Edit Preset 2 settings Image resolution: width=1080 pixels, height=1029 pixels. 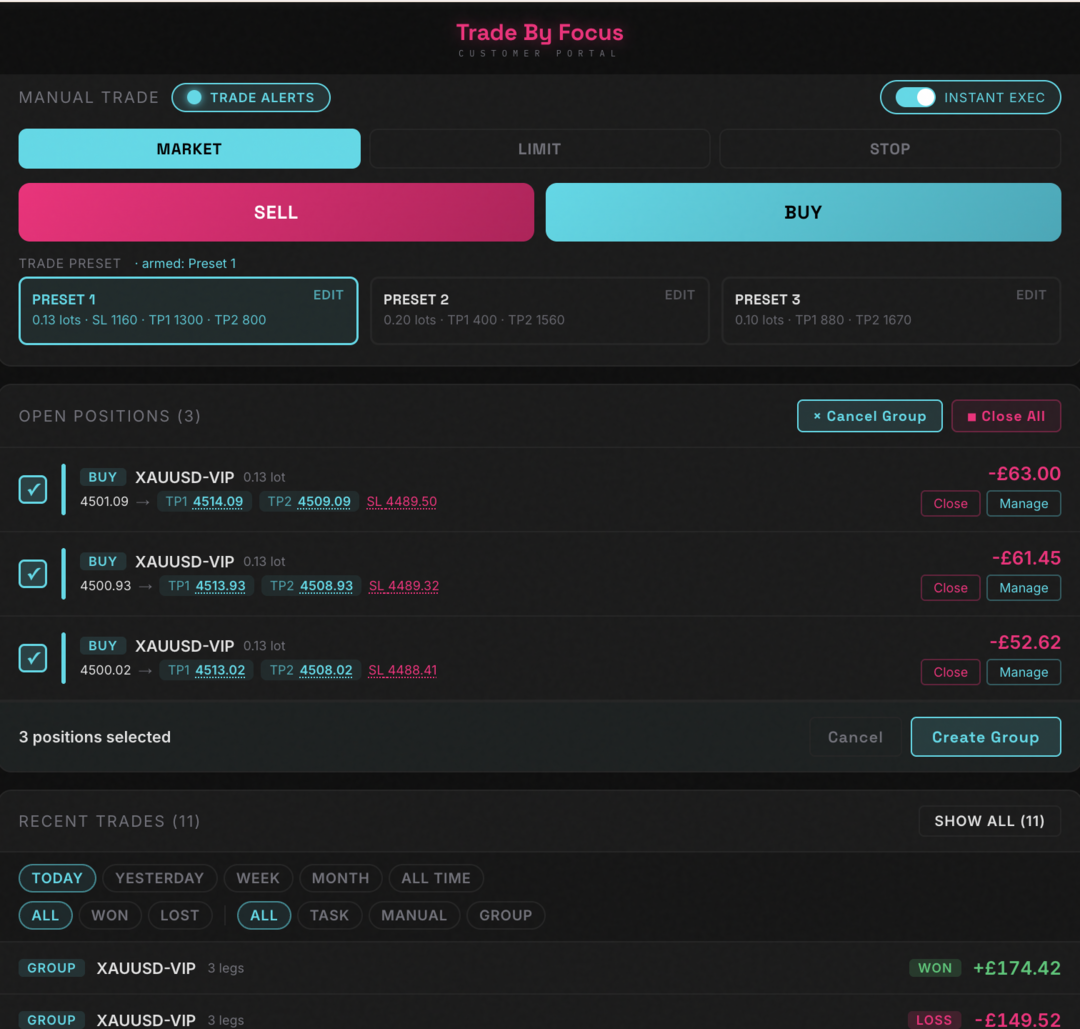(x=679, y=295)
